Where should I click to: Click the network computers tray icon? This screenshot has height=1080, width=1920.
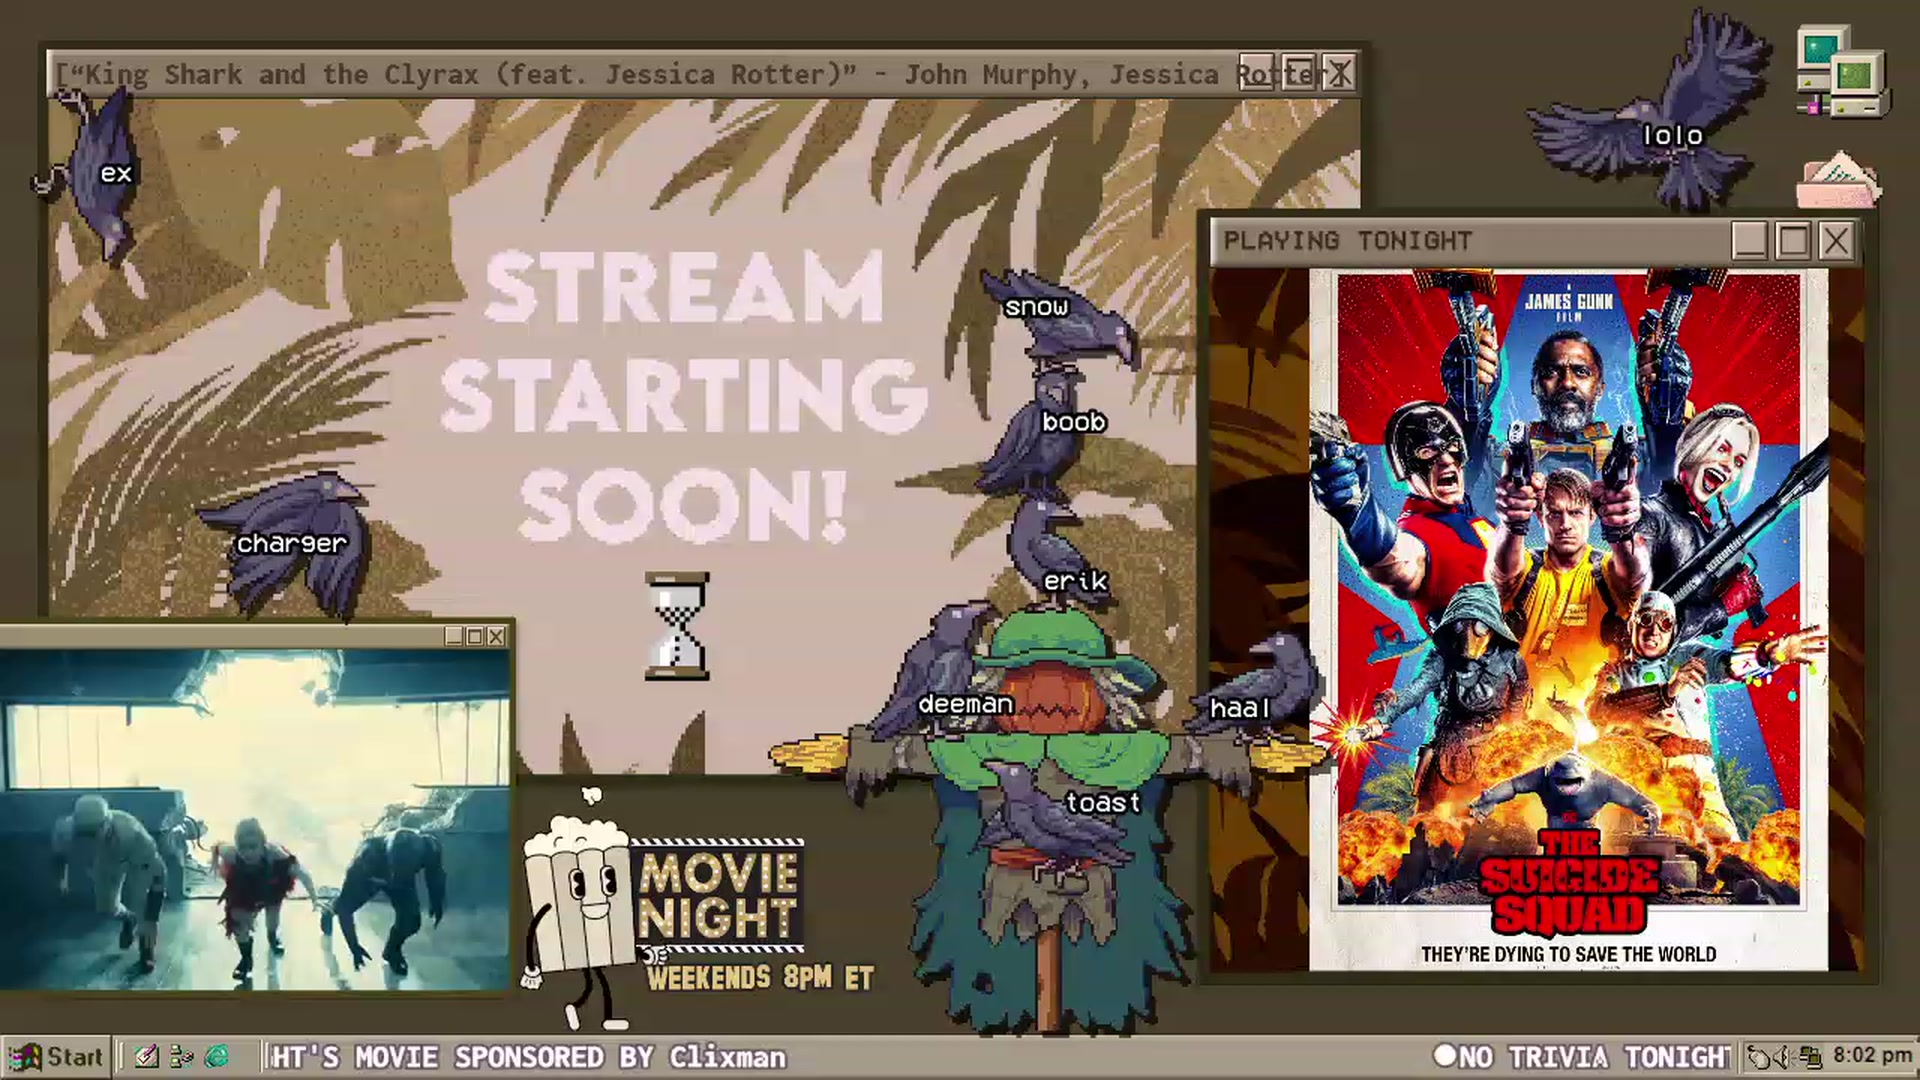1810,1057
